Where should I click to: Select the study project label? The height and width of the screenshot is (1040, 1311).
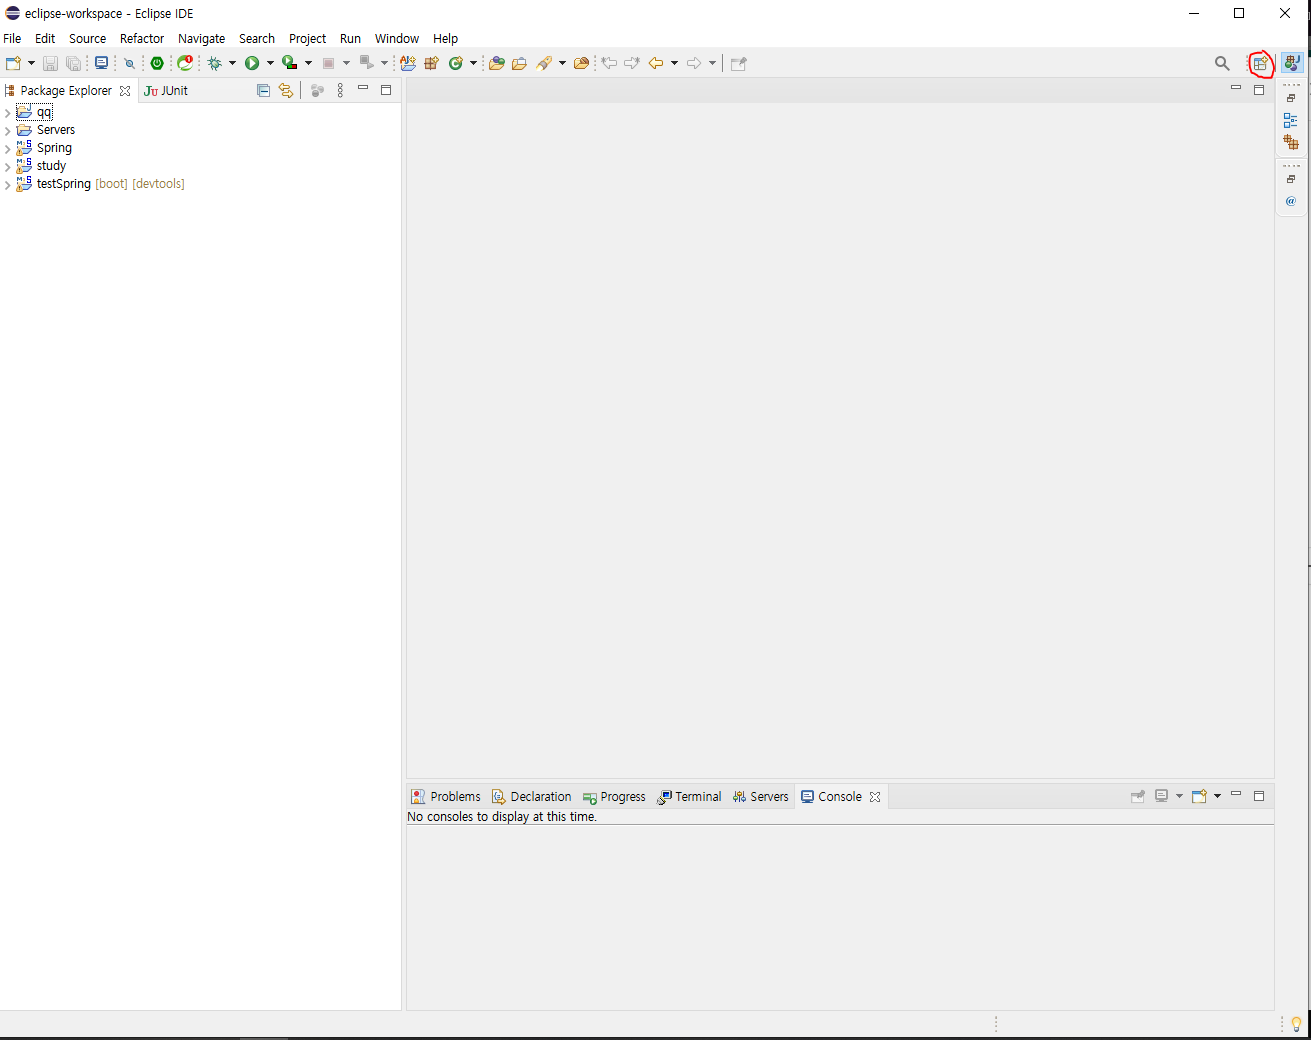pyautogui.click(x=51, y=166)
